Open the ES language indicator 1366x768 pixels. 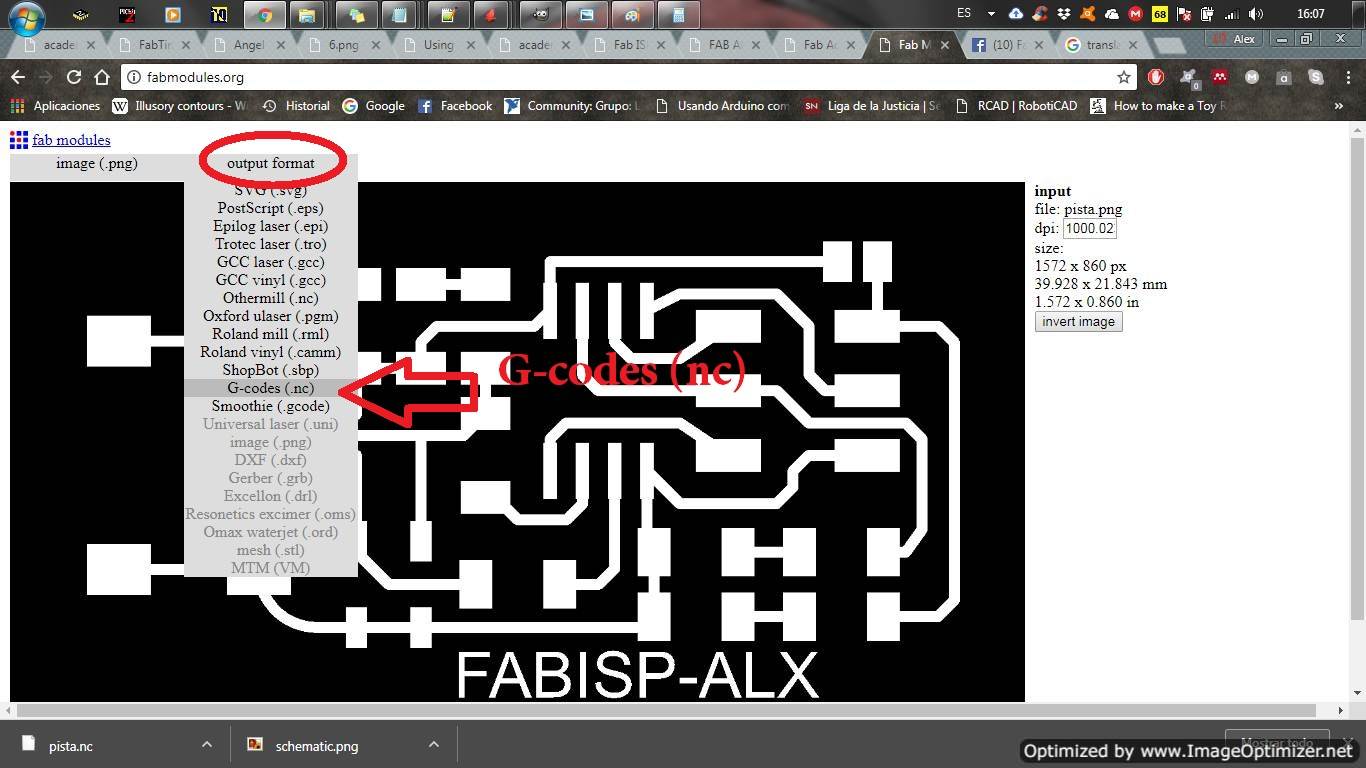tap(964, 14)
